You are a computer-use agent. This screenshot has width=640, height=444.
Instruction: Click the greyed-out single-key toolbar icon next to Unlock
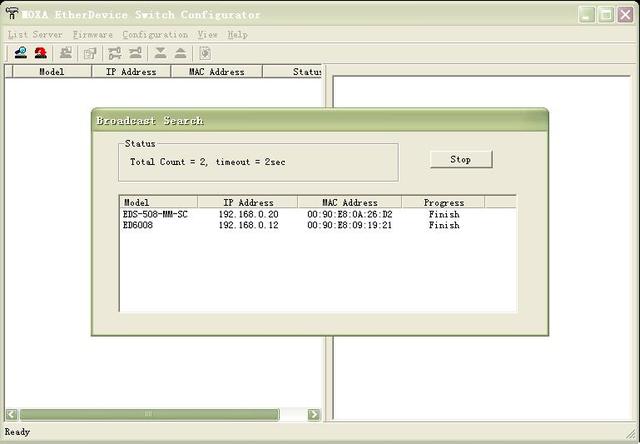click(x=135, y=53)
